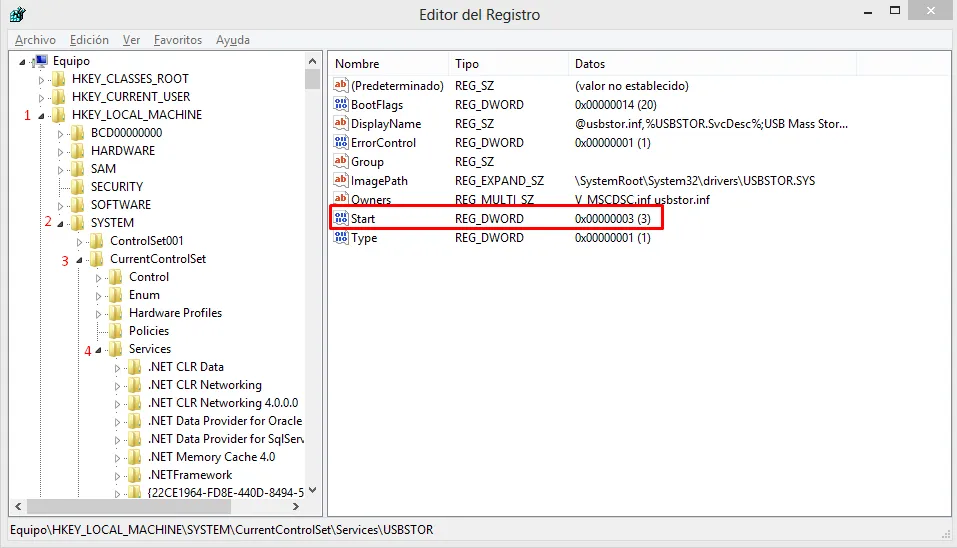The image size is (957, 548).
Task: Click the HKEY_LOCAL_MACHINE folder icon
Action: 59,115
